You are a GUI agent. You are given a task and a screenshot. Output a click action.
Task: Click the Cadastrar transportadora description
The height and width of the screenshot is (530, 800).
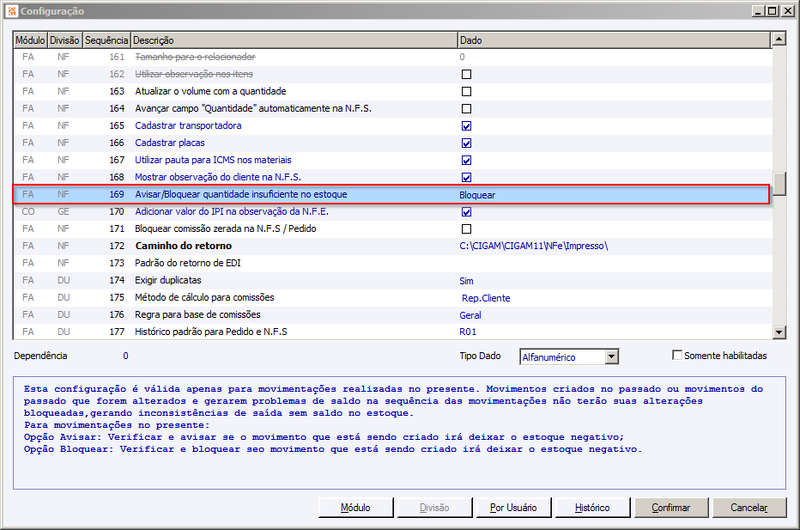188,125
